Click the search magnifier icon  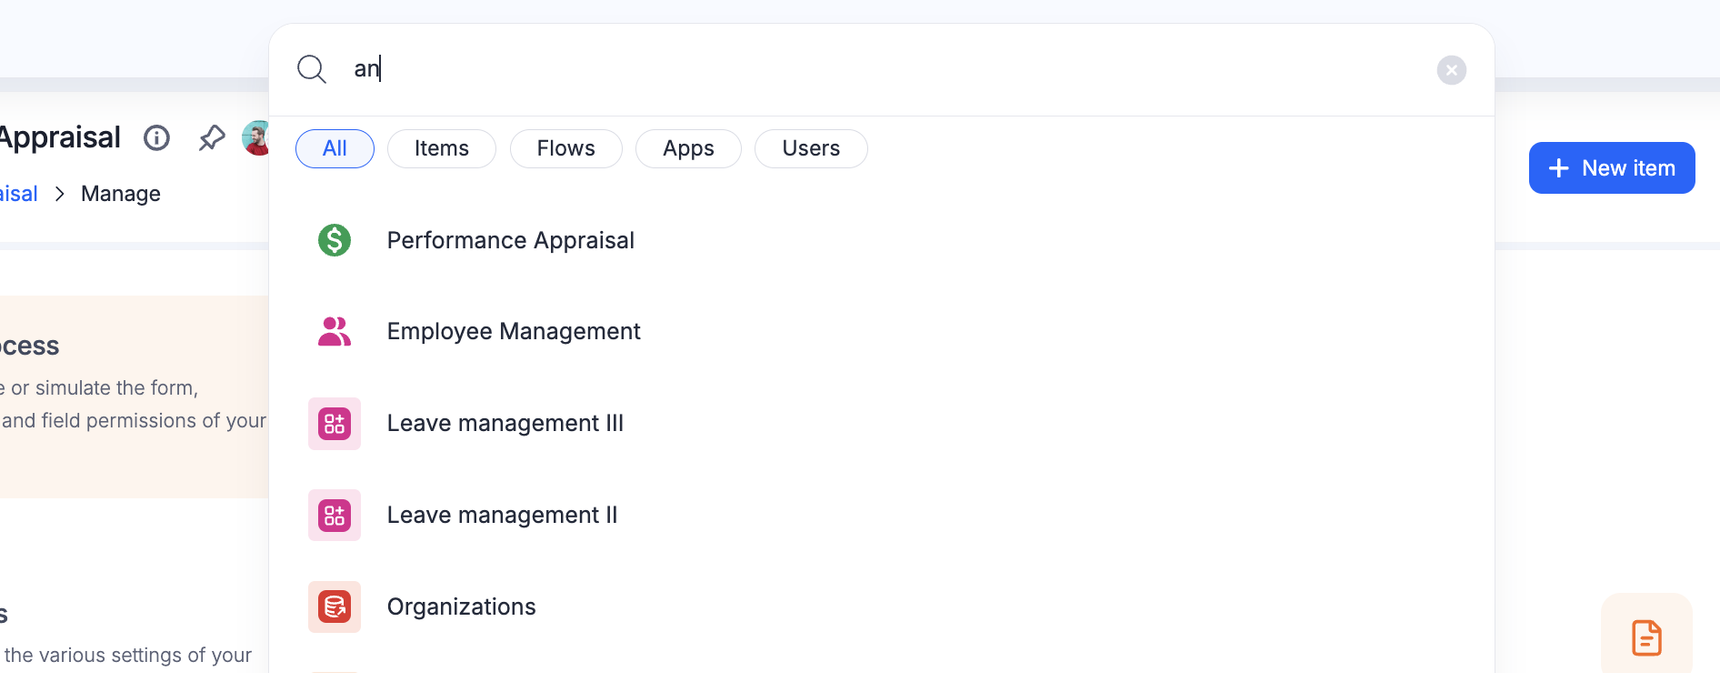click(x=312, y=69)
